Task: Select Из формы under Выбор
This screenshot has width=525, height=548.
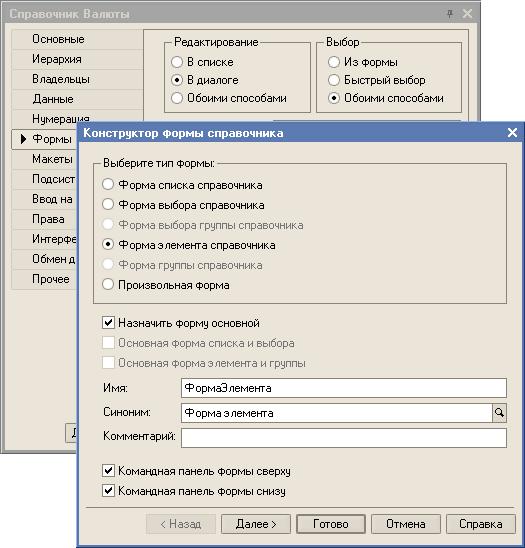Action: pos(334,62)
